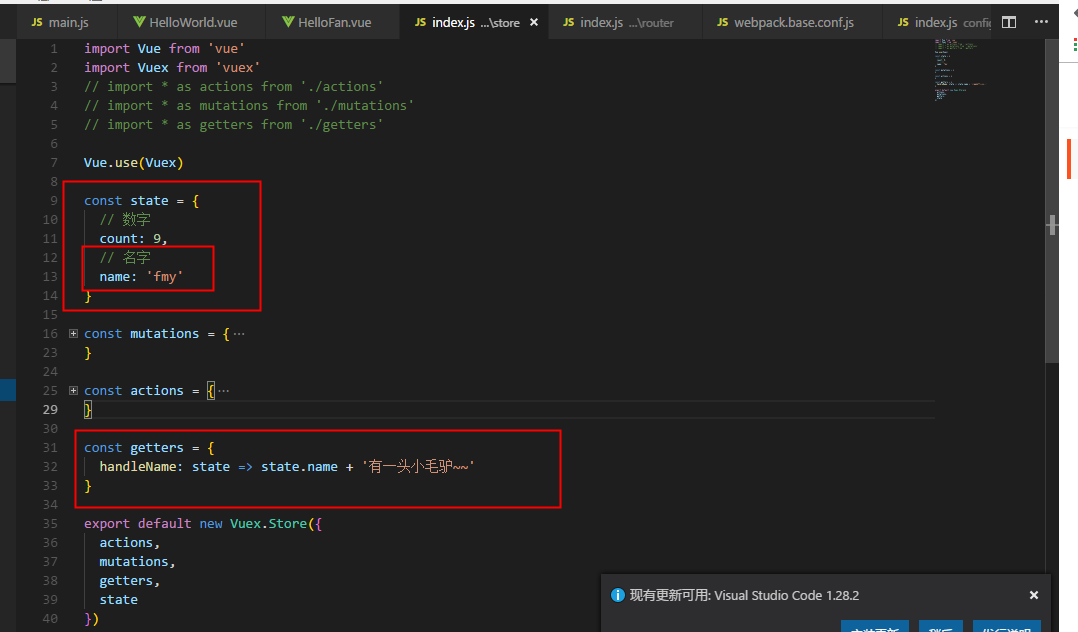1078x632 pixels.
Task: Click line number 35 in the gutter
Action: click(50, 524)
